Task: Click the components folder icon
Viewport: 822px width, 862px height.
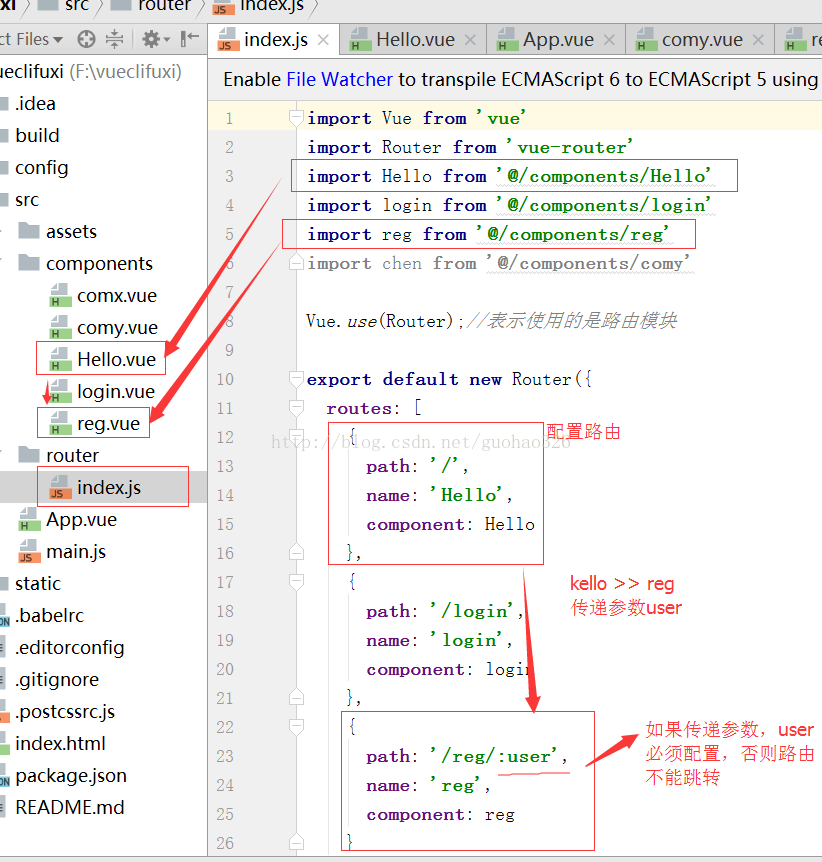Action: tap(29, 263)
